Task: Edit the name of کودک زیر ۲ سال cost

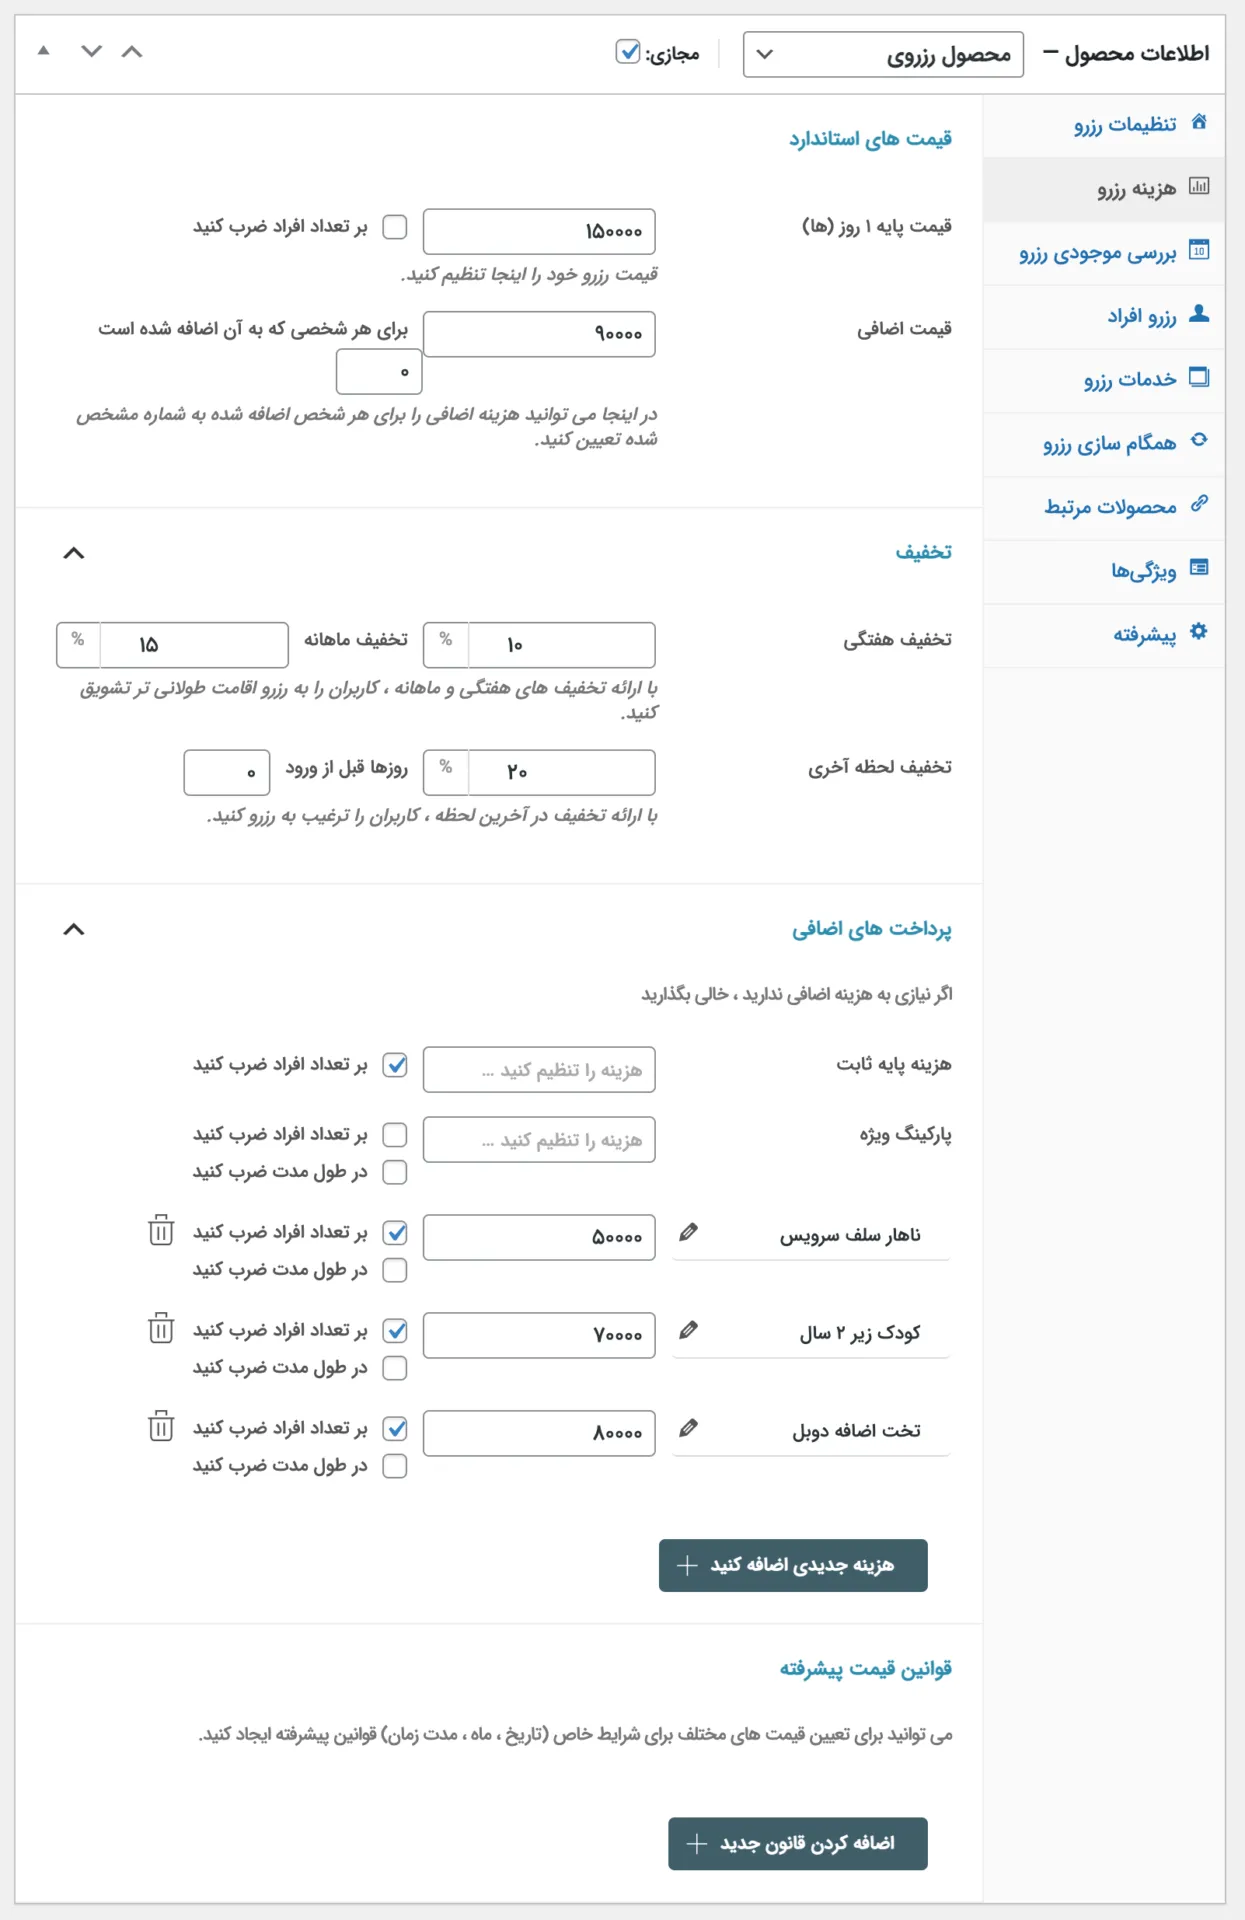Action: (688, 1331)
